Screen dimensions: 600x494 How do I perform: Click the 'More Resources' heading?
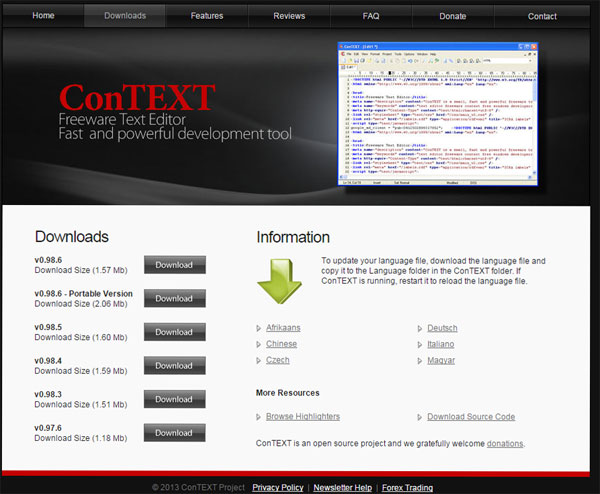pos(287,393)
